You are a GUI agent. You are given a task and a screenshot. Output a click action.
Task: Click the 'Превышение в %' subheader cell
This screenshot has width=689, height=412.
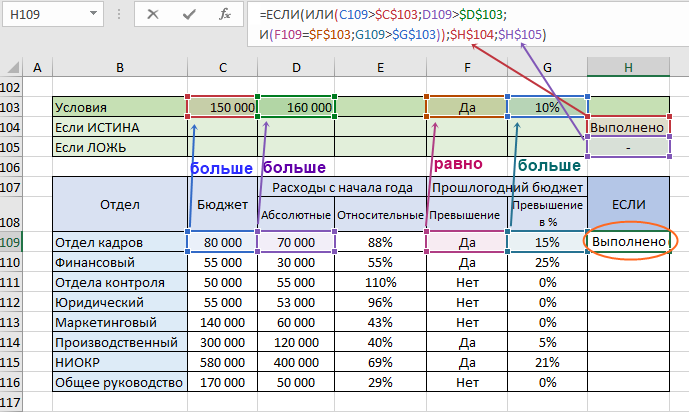pos(547,213)
